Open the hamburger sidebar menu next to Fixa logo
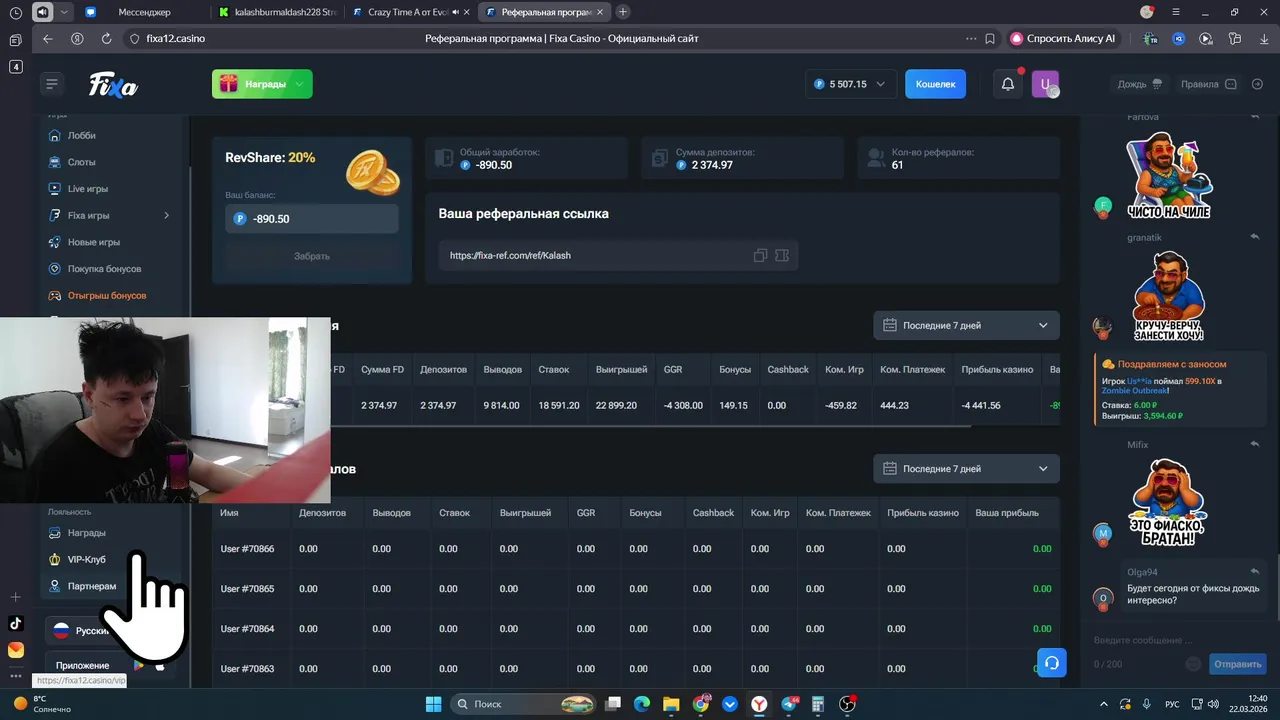 click(52, 84)
